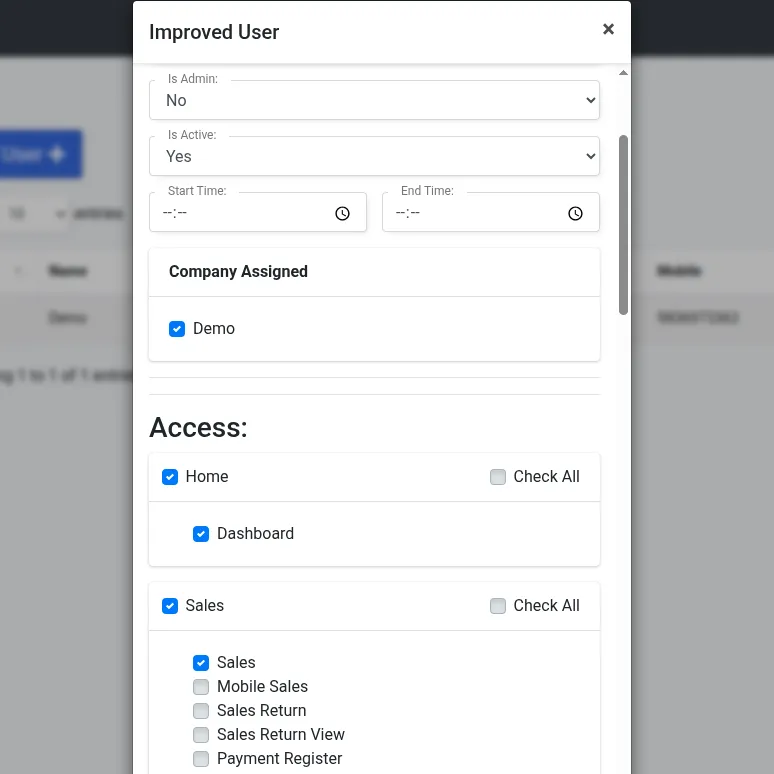Click the scrollbar up arrow
The image size is (774, 774).
(x=623, y=73)
